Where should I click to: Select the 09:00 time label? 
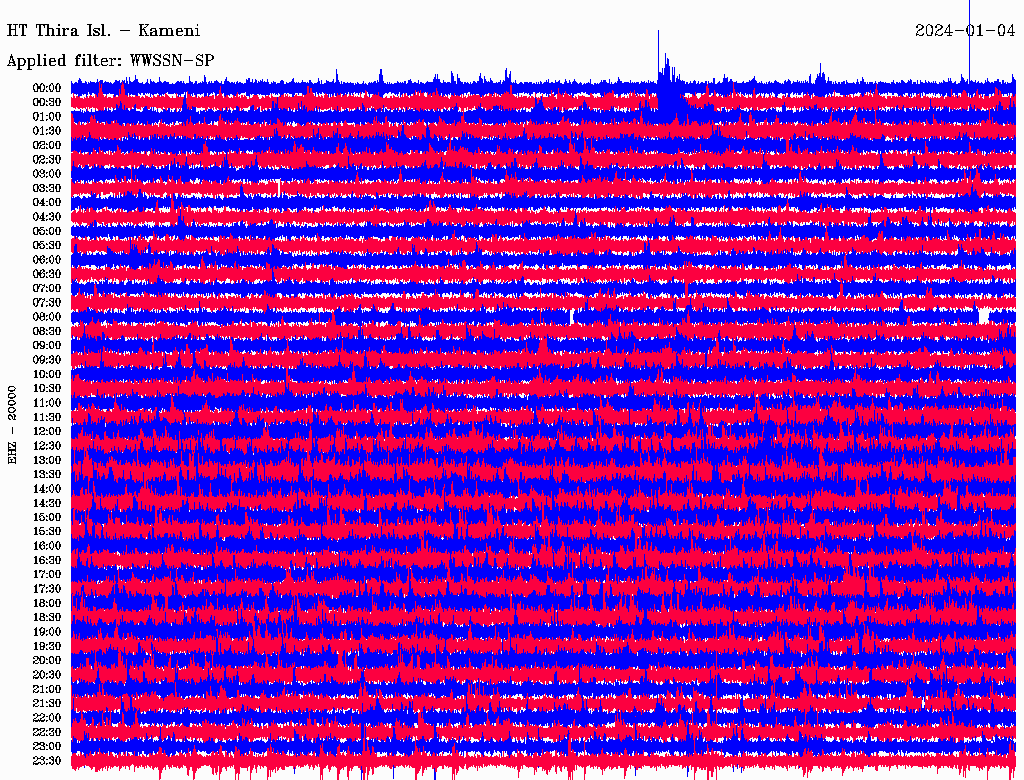[x=47, y=346]
